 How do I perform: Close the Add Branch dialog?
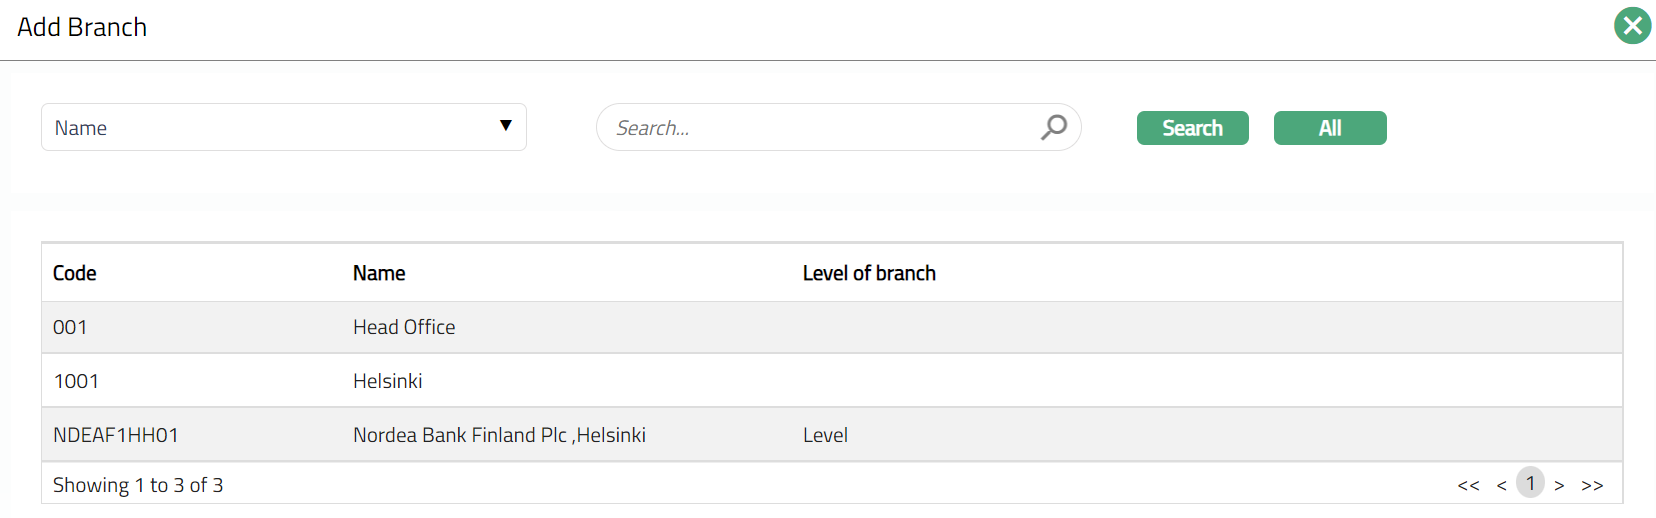coord(1632,26)
